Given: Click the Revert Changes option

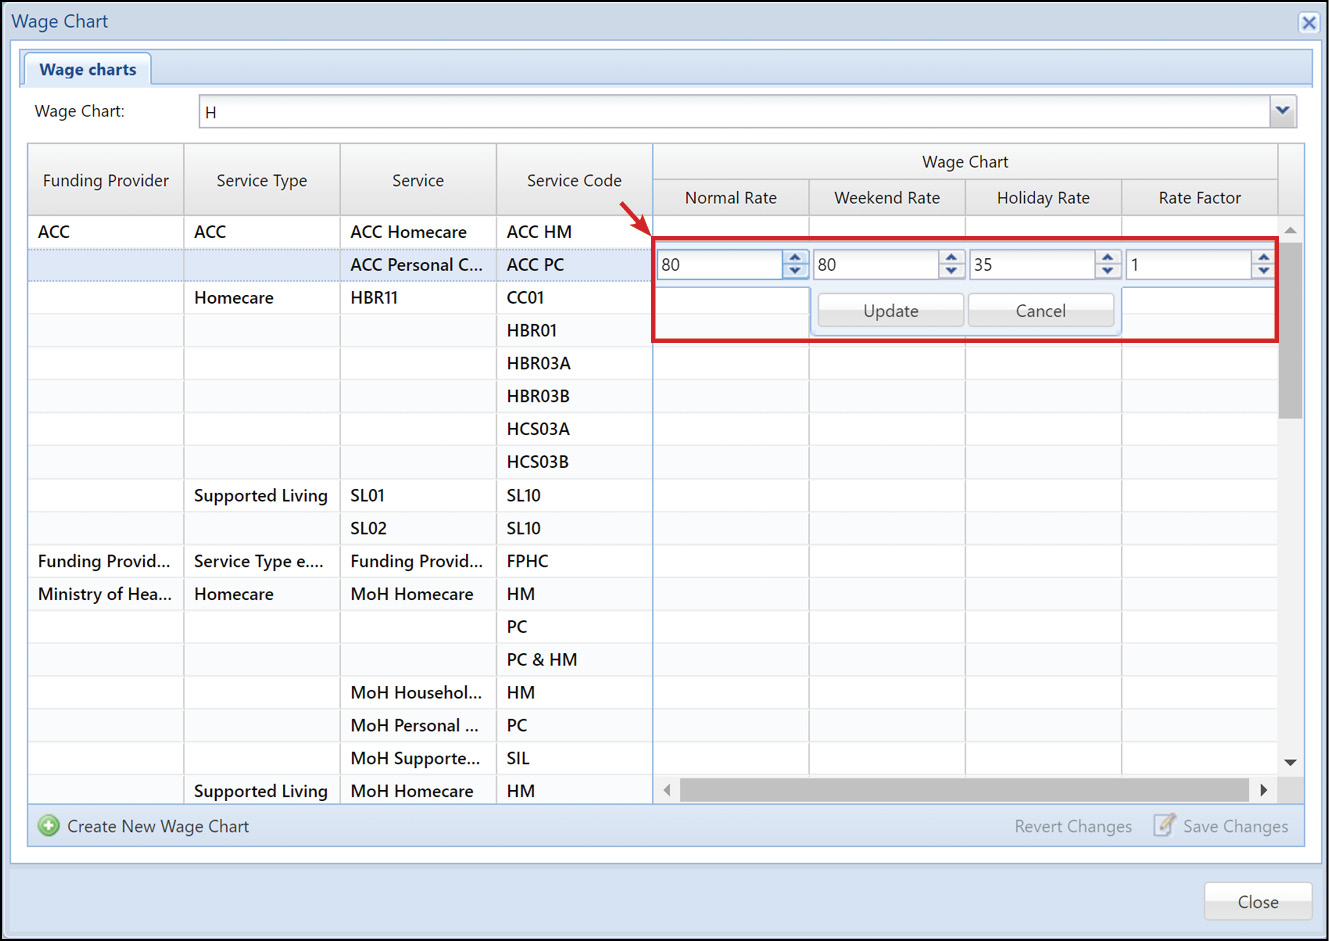Looking at the screenshot, I should pos(1073,826).
